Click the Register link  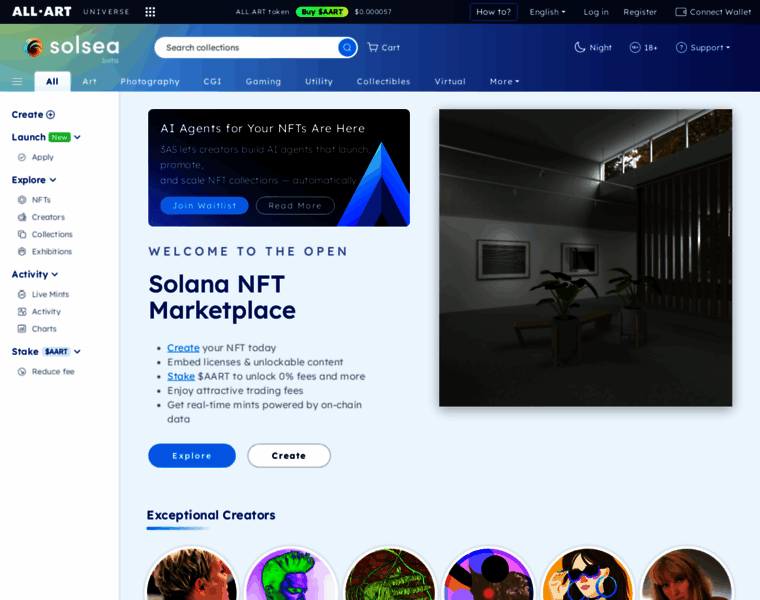pos(640,12)
